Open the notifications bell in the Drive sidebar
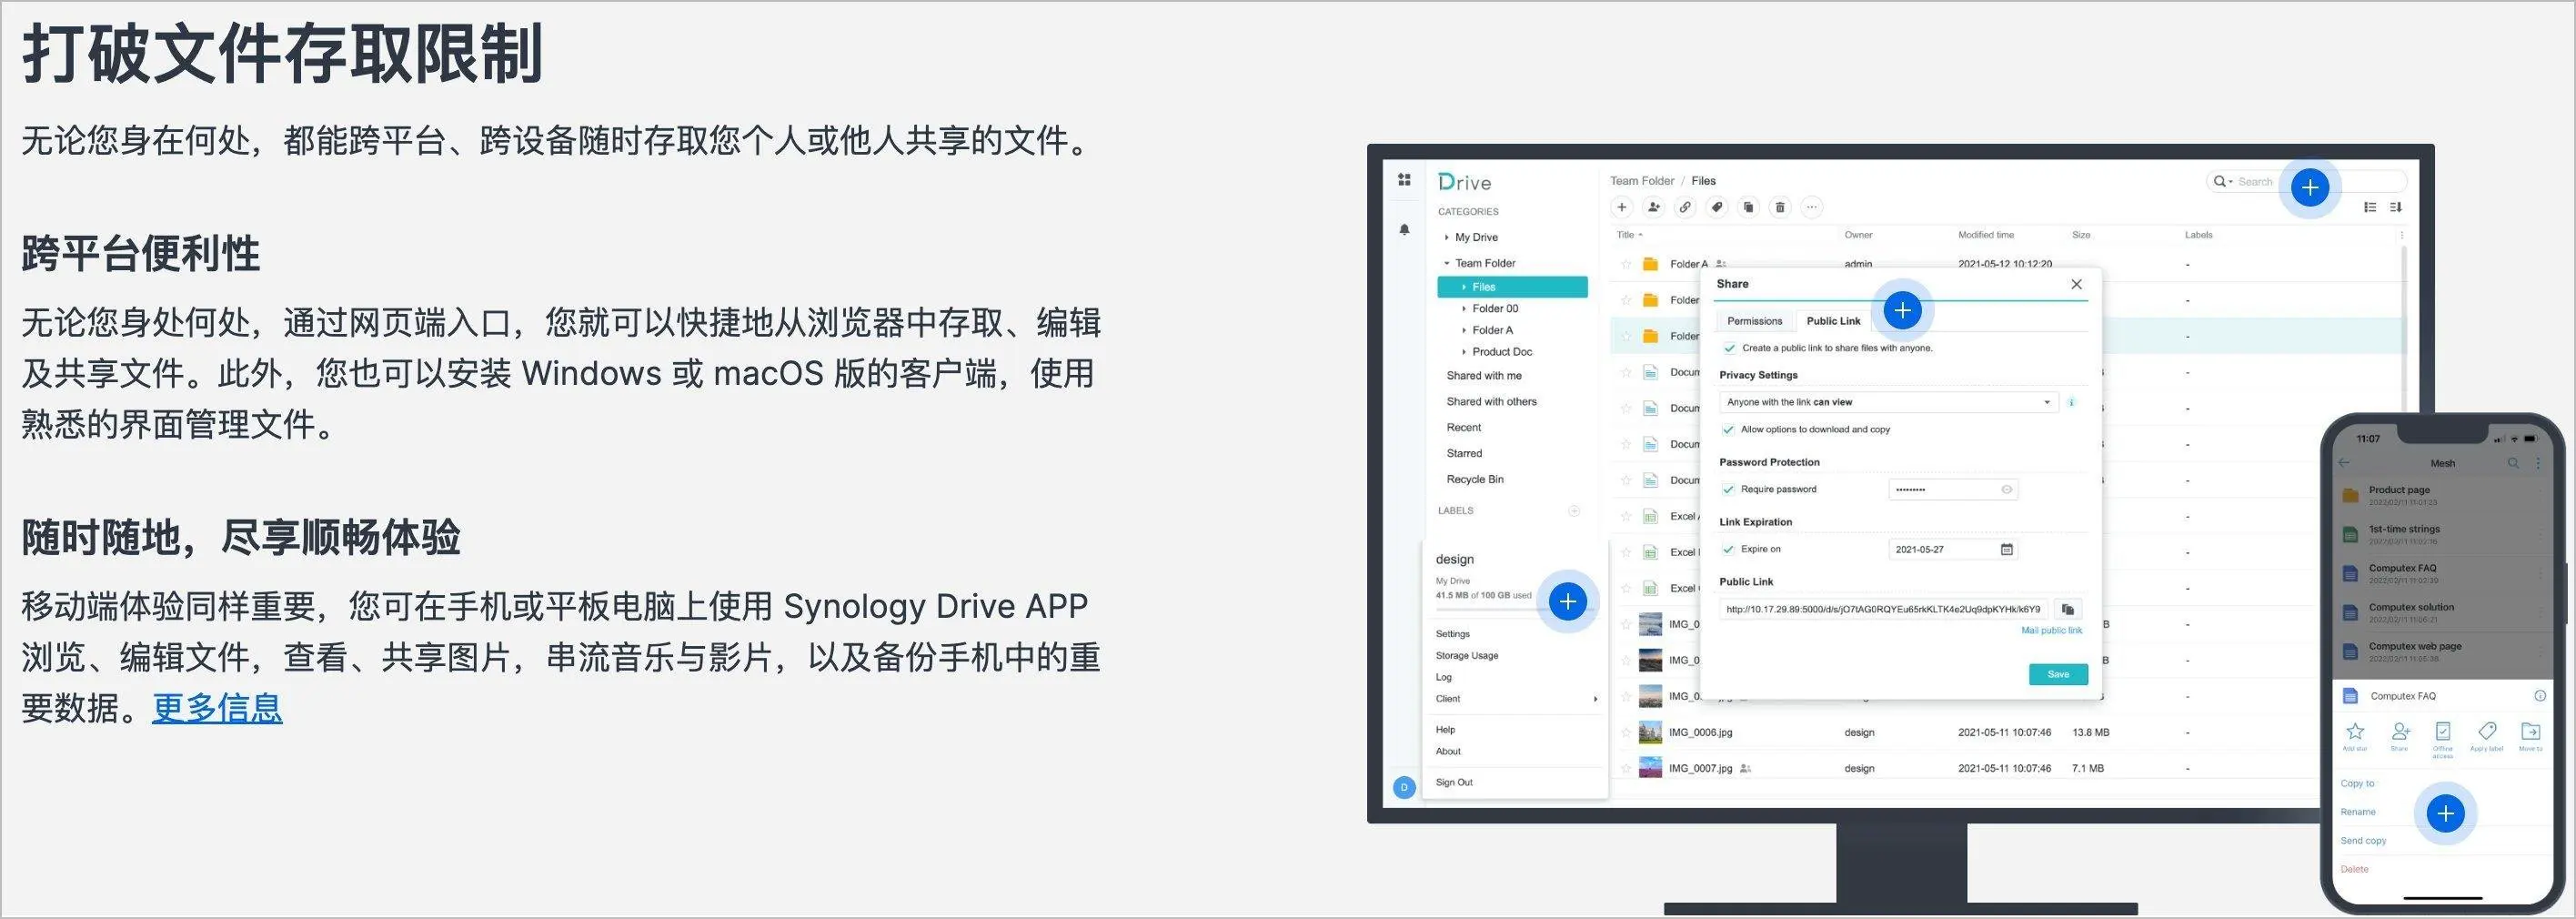 coord(1404,230)
